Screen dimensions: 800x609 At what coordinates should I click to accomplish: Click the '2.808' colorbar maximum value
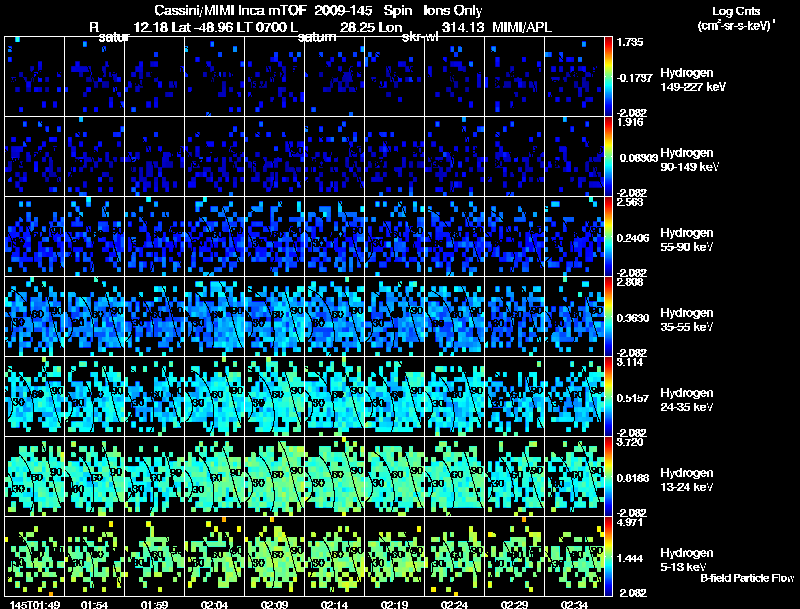click(630, 282)
